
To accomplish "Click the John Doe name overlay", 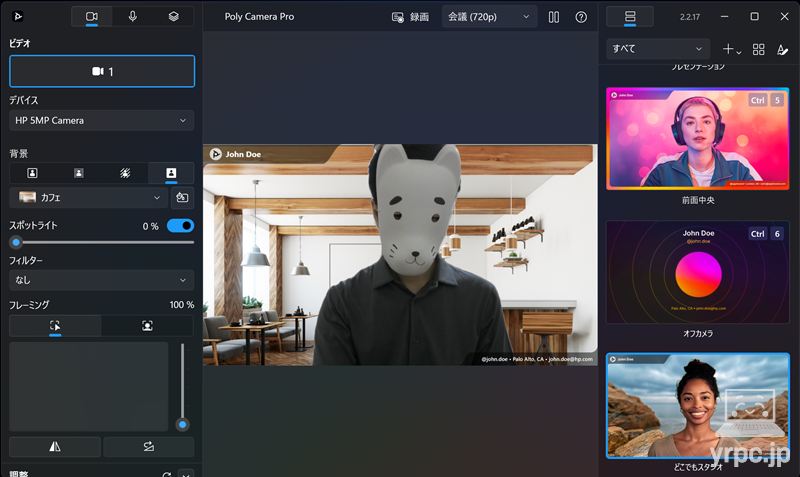I will click(x=236, y=154).
